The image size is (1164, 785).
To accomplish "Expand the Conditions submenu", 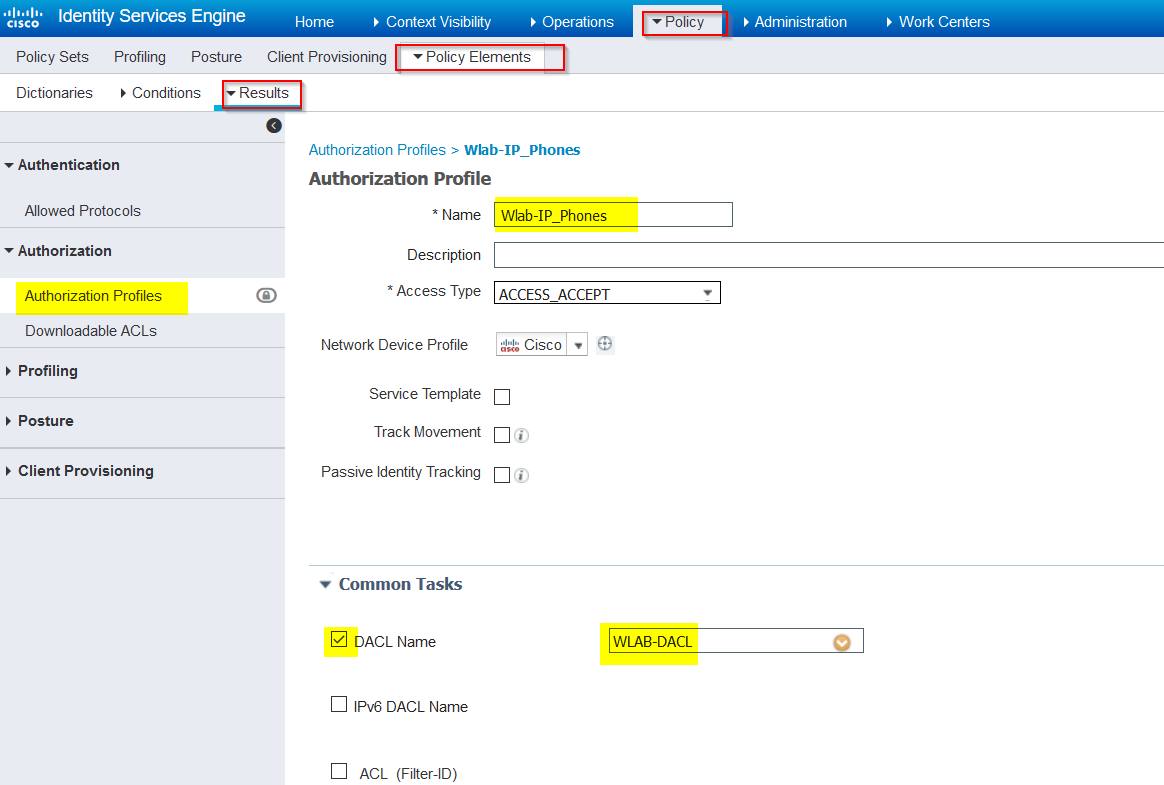I will (x=160, y=93).
